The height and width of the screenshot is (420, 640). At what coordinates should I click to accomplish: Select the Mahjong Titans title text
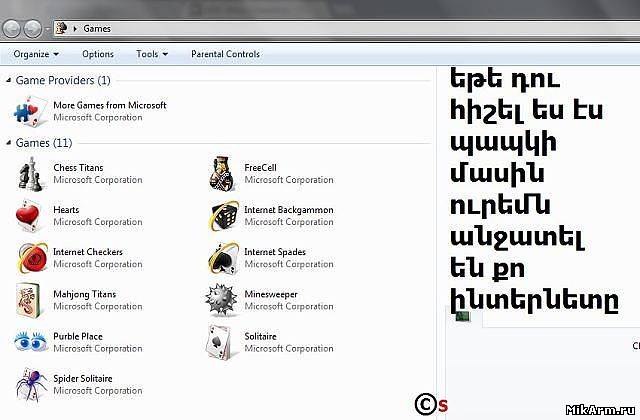coord(84,294)
